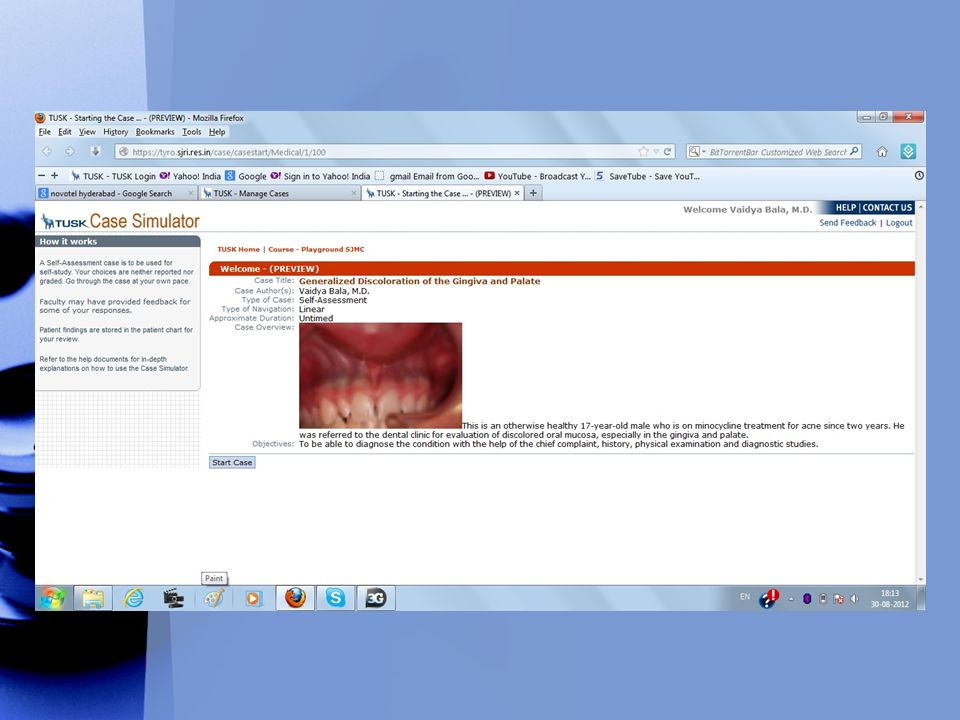This screenshot has height=720, width=960.
Task: Click the case title Generalized Discoloration text
Action: click(x=419, y=281)
